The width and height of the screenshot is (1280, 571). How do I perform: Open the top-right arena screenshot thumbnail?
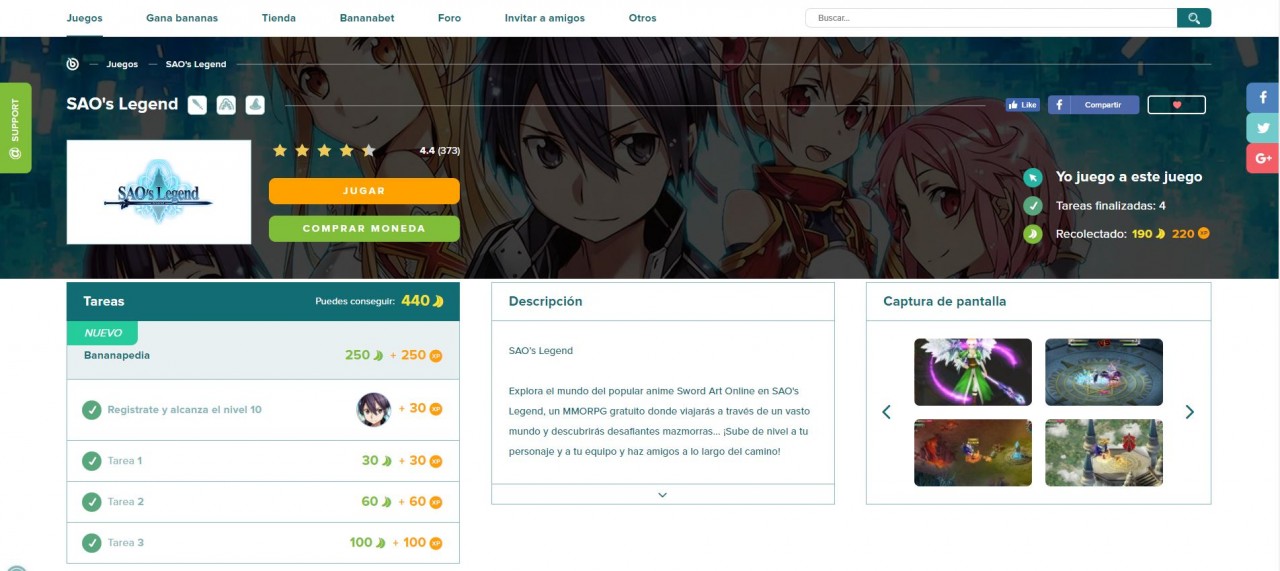click(x=1104, y=372)
